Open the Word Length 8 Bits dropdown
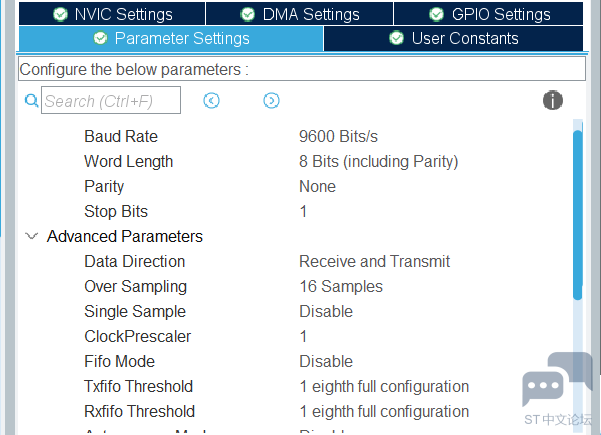The width and height of the screenshot is (601, 435). [378, 161]
